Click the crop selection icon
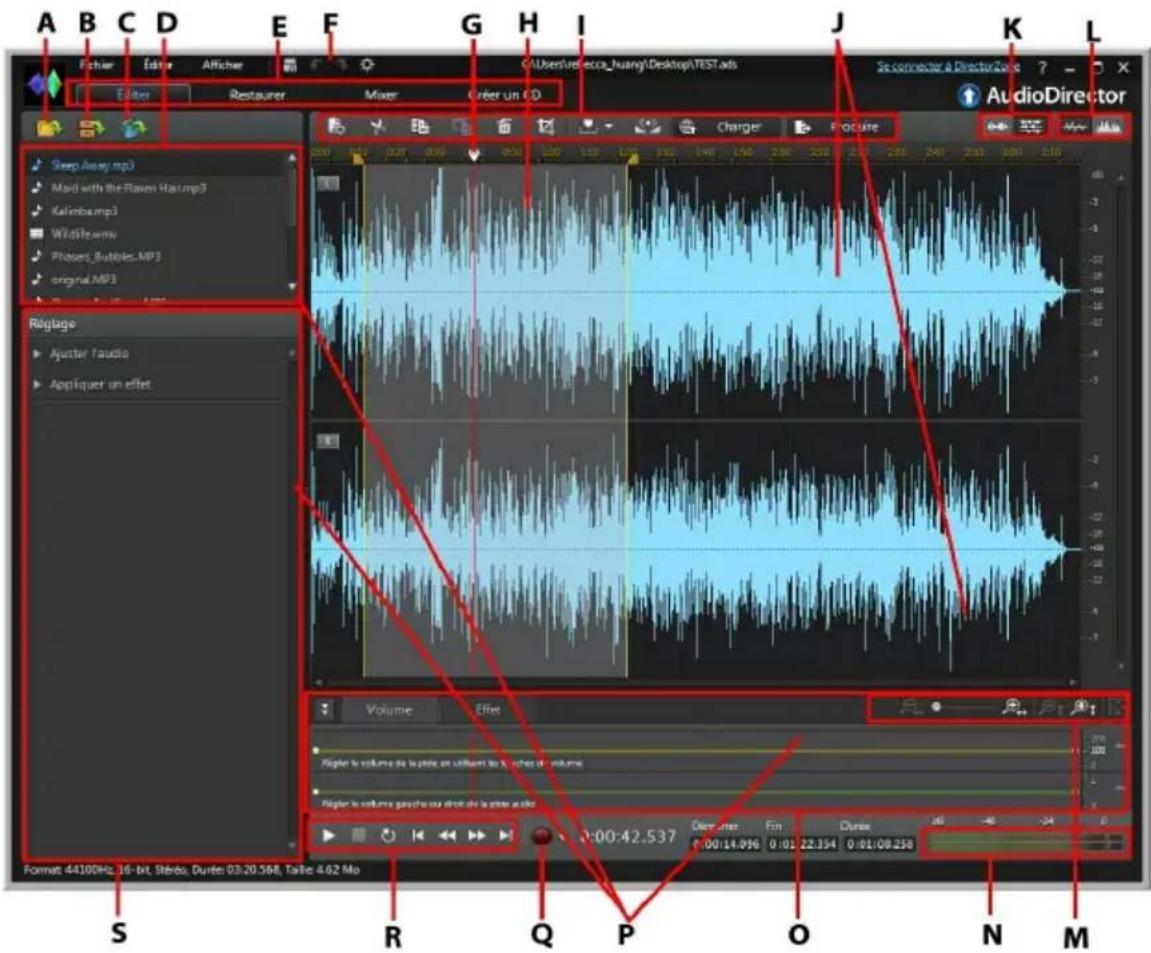Viewport: 1151px width, 953px height. point(546,126)
